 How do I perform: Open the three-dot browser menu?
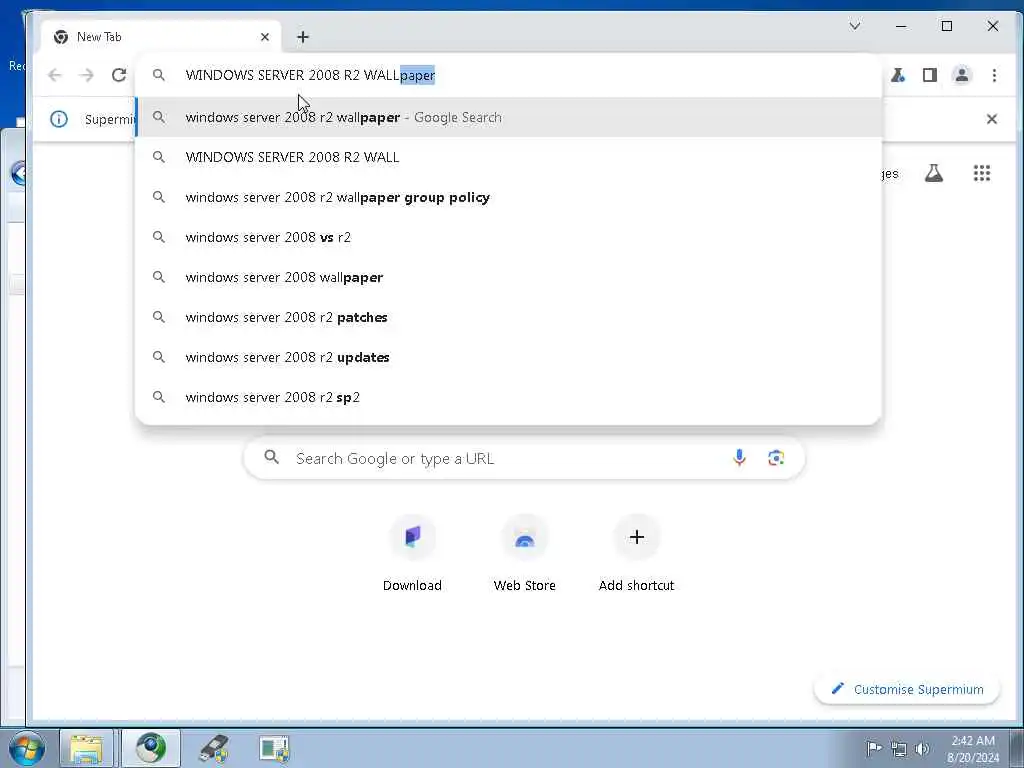[994, 75]
